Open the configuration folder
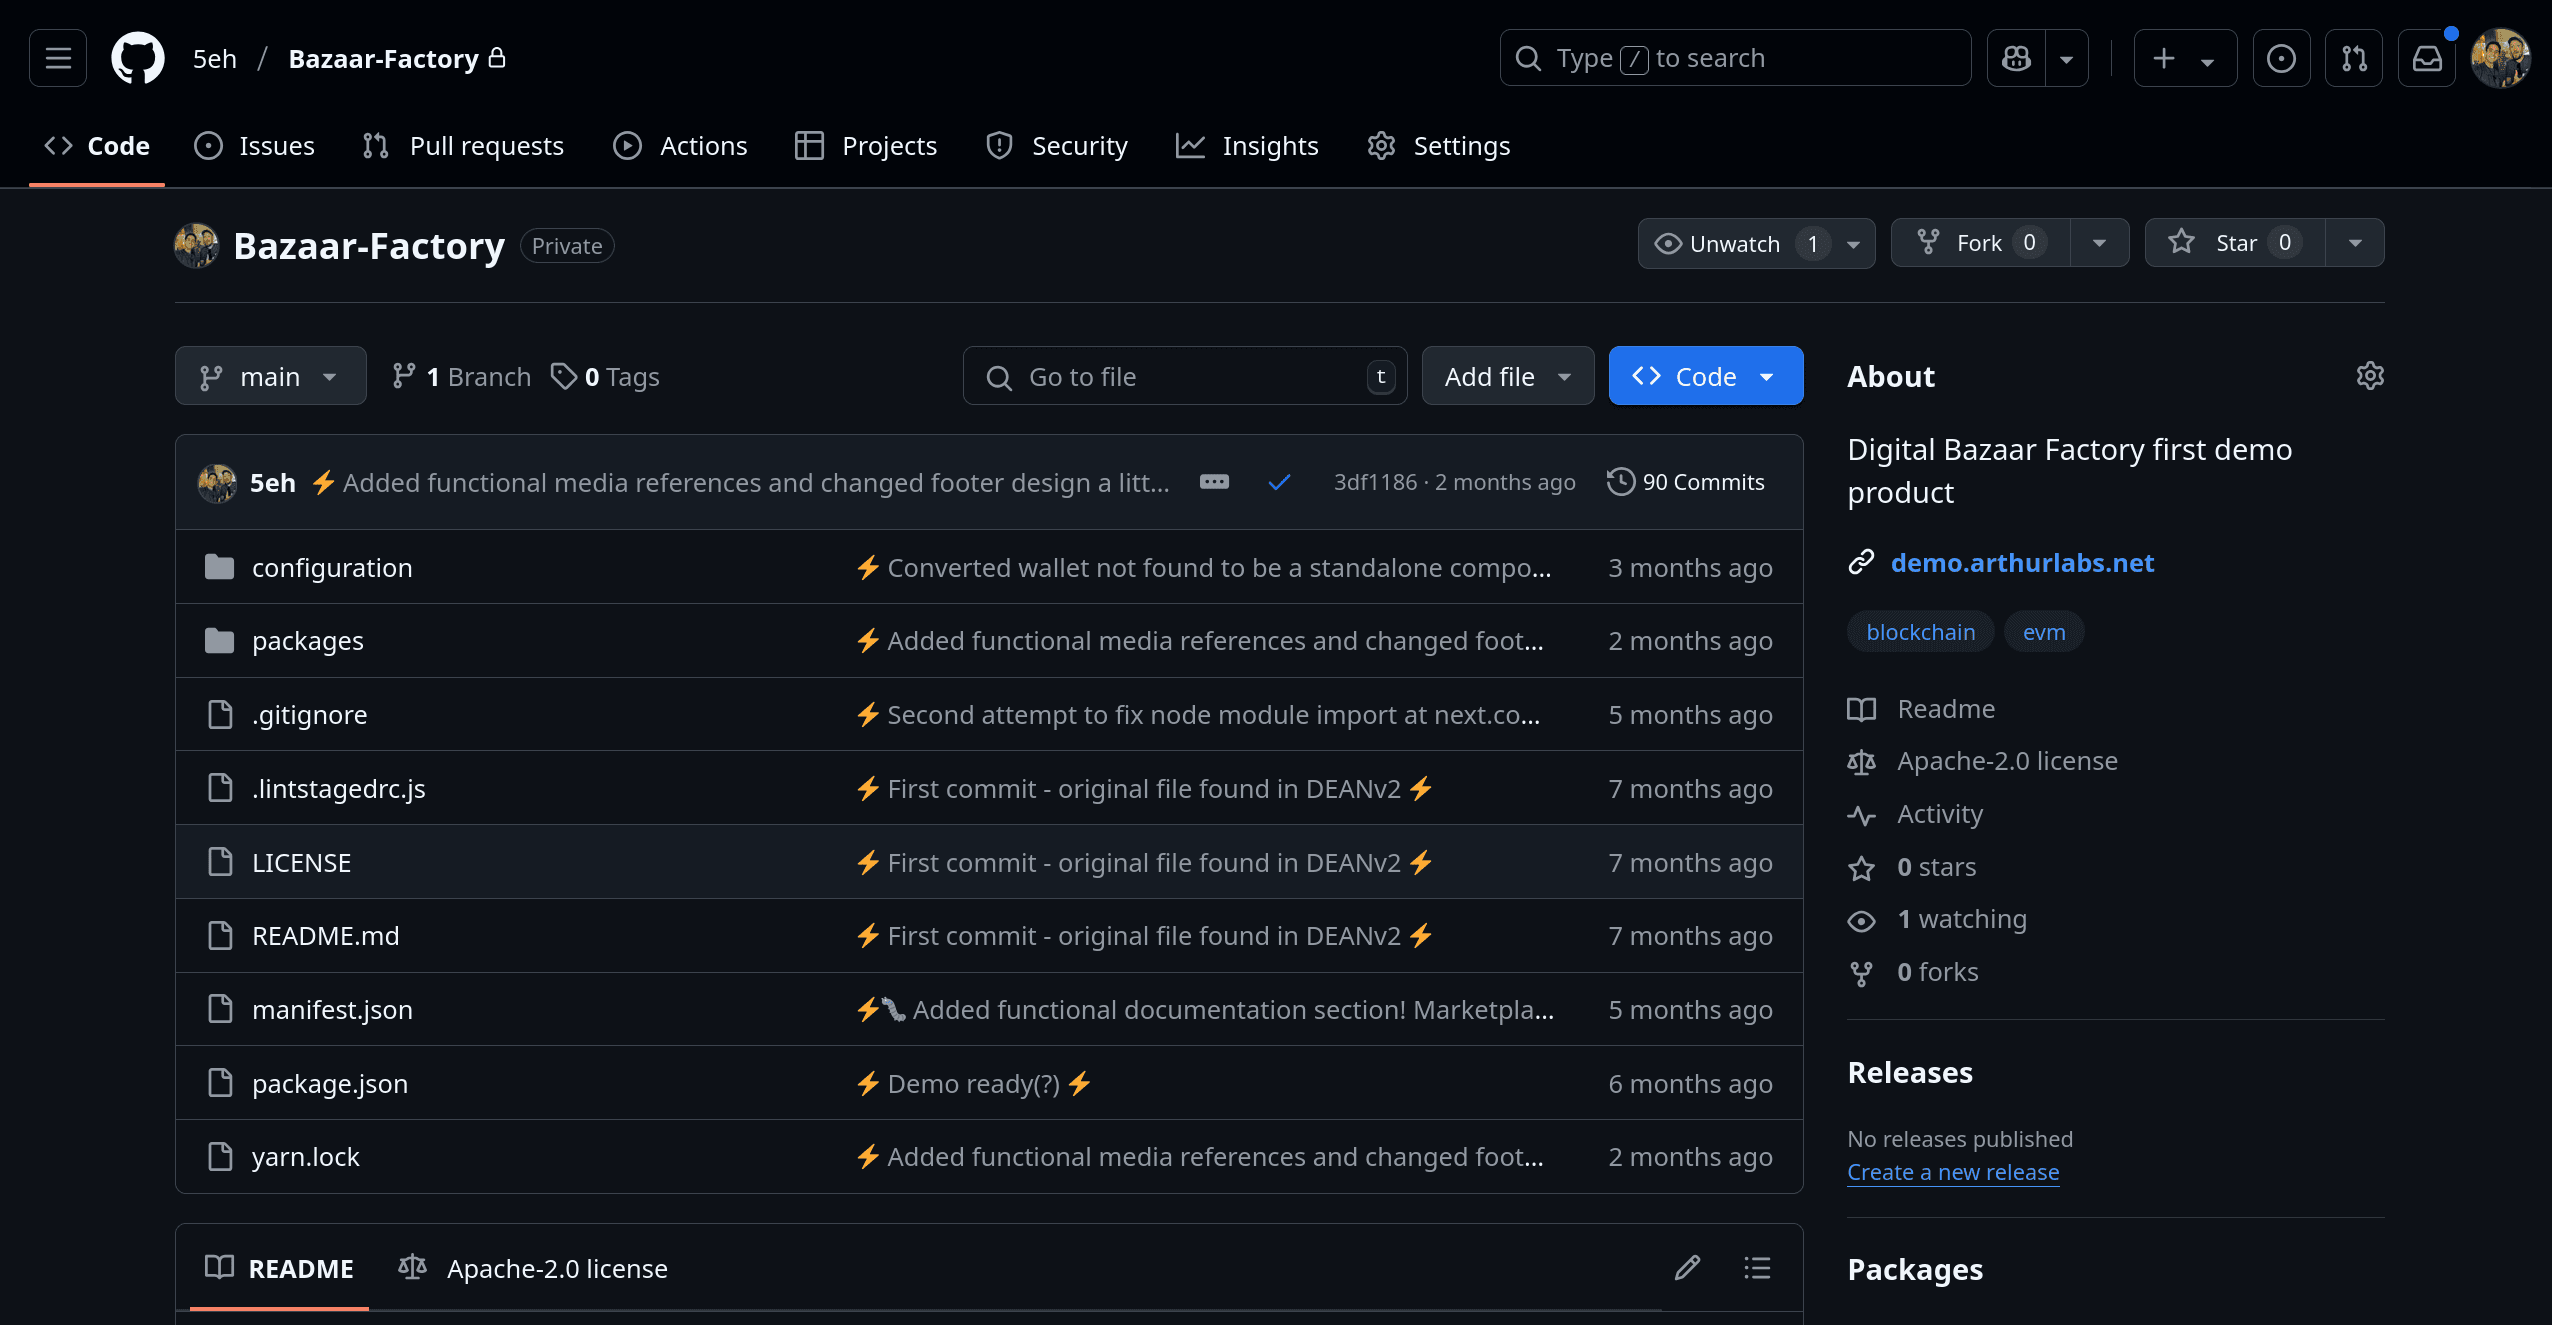 pyautogui.click(x=332, y=568)
